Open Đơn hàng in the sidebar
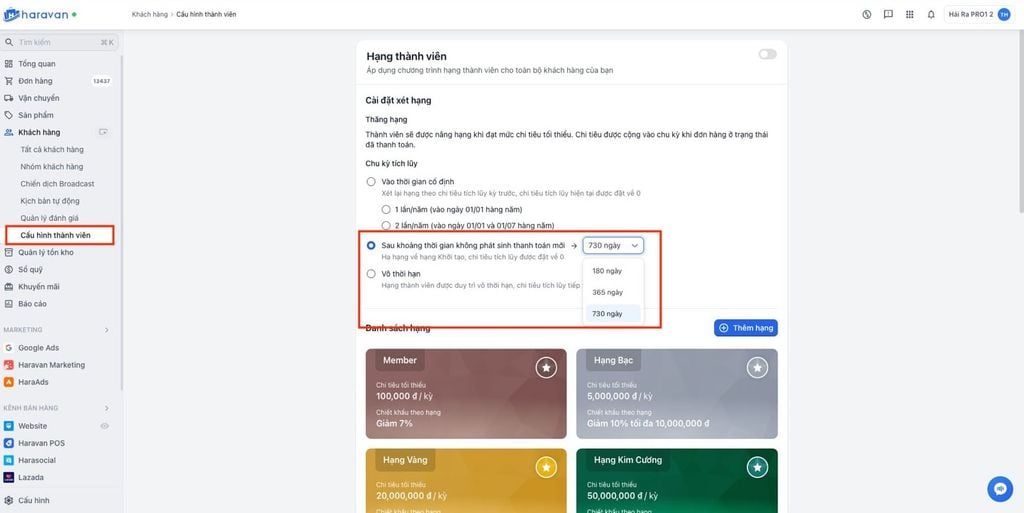Viewport: 1024px width, 513px height. tap(35, 81)
